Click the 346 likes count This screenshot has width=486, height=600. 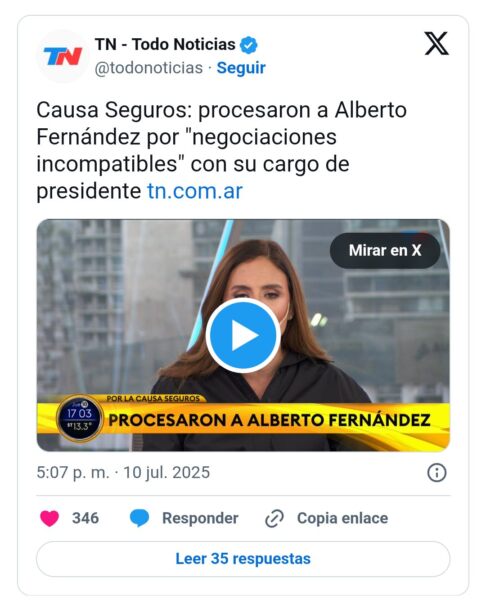(85, 518)
